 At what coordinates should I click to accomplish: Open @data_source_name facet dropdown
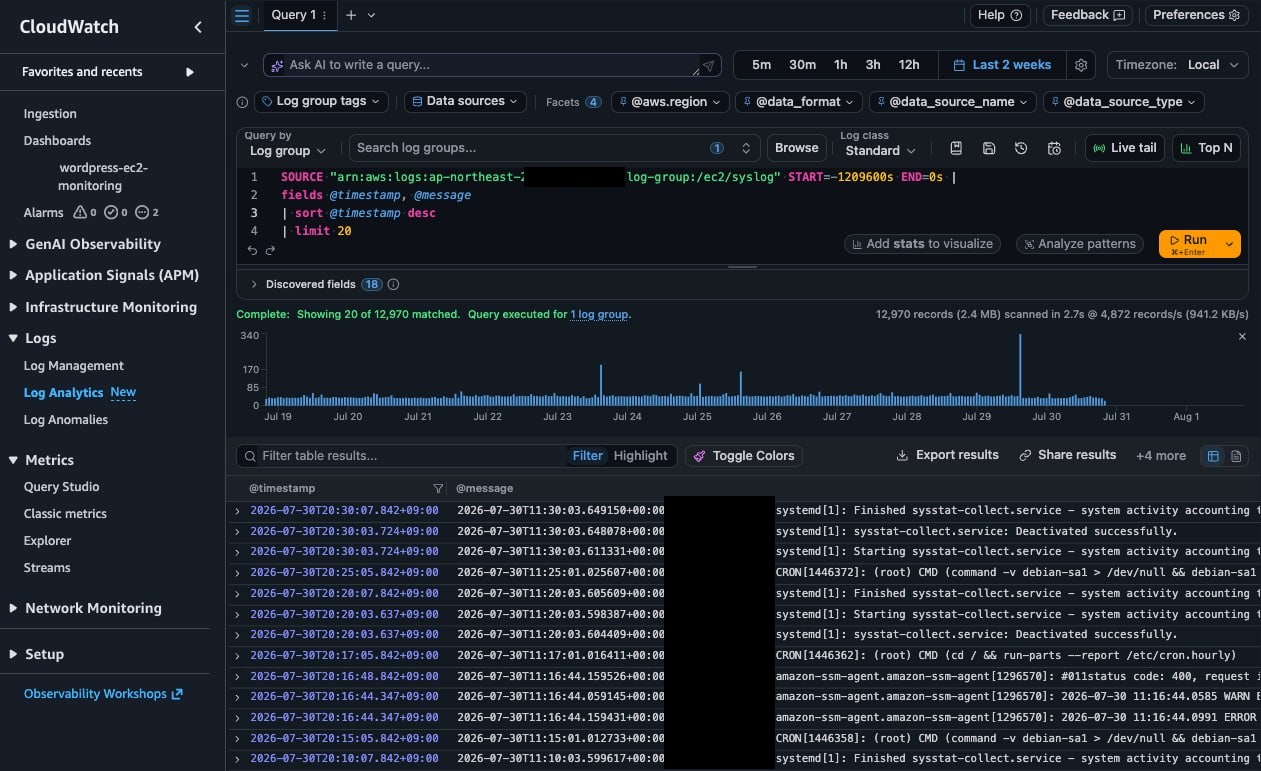[x=952, y=102]
